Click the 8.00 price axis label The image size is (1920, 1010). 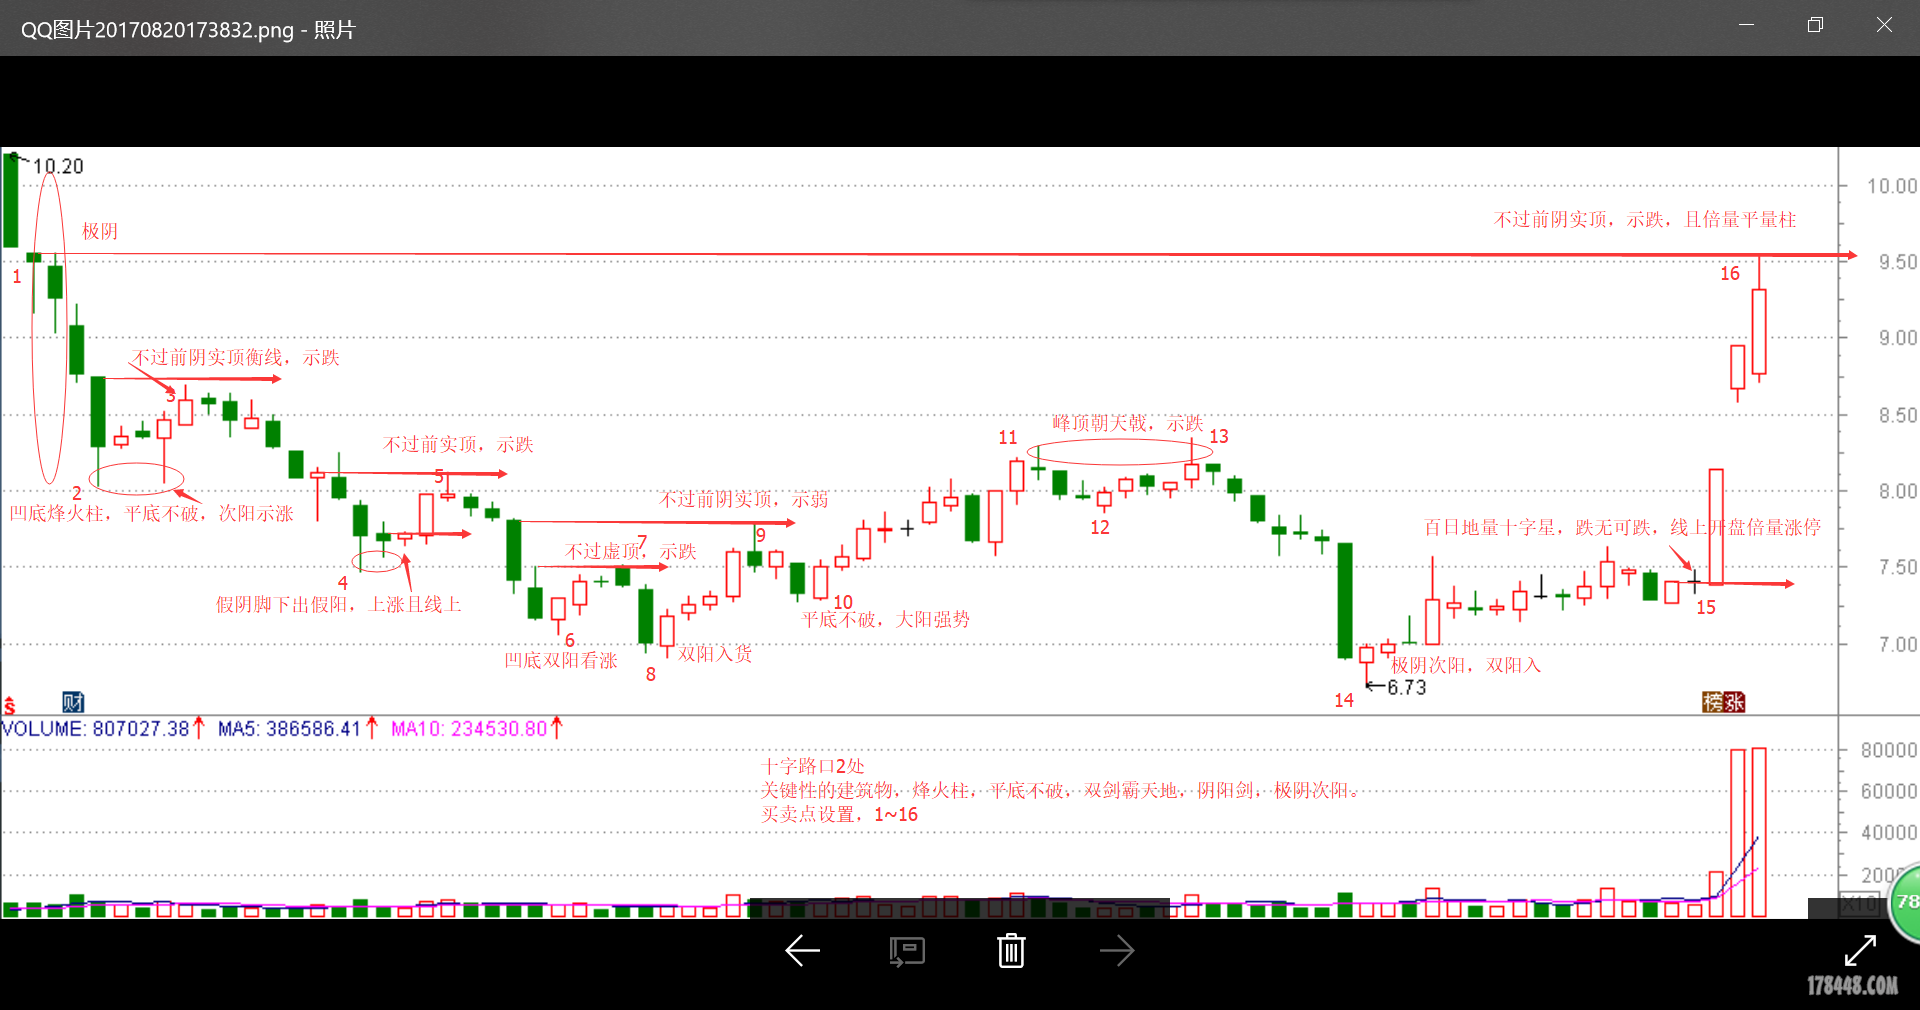pyautogui.click(x=1897, y=491)
